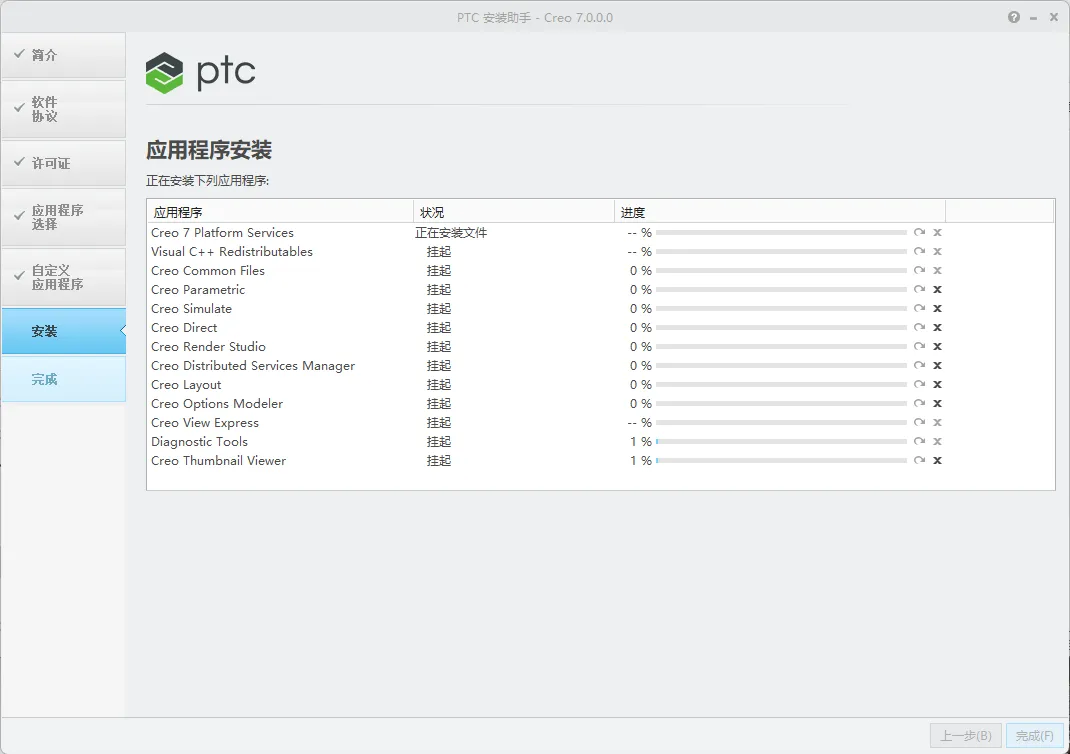The image size is (1070, 754).
Task: Select the 完成 step in sidebar
Action: (63, 379)
